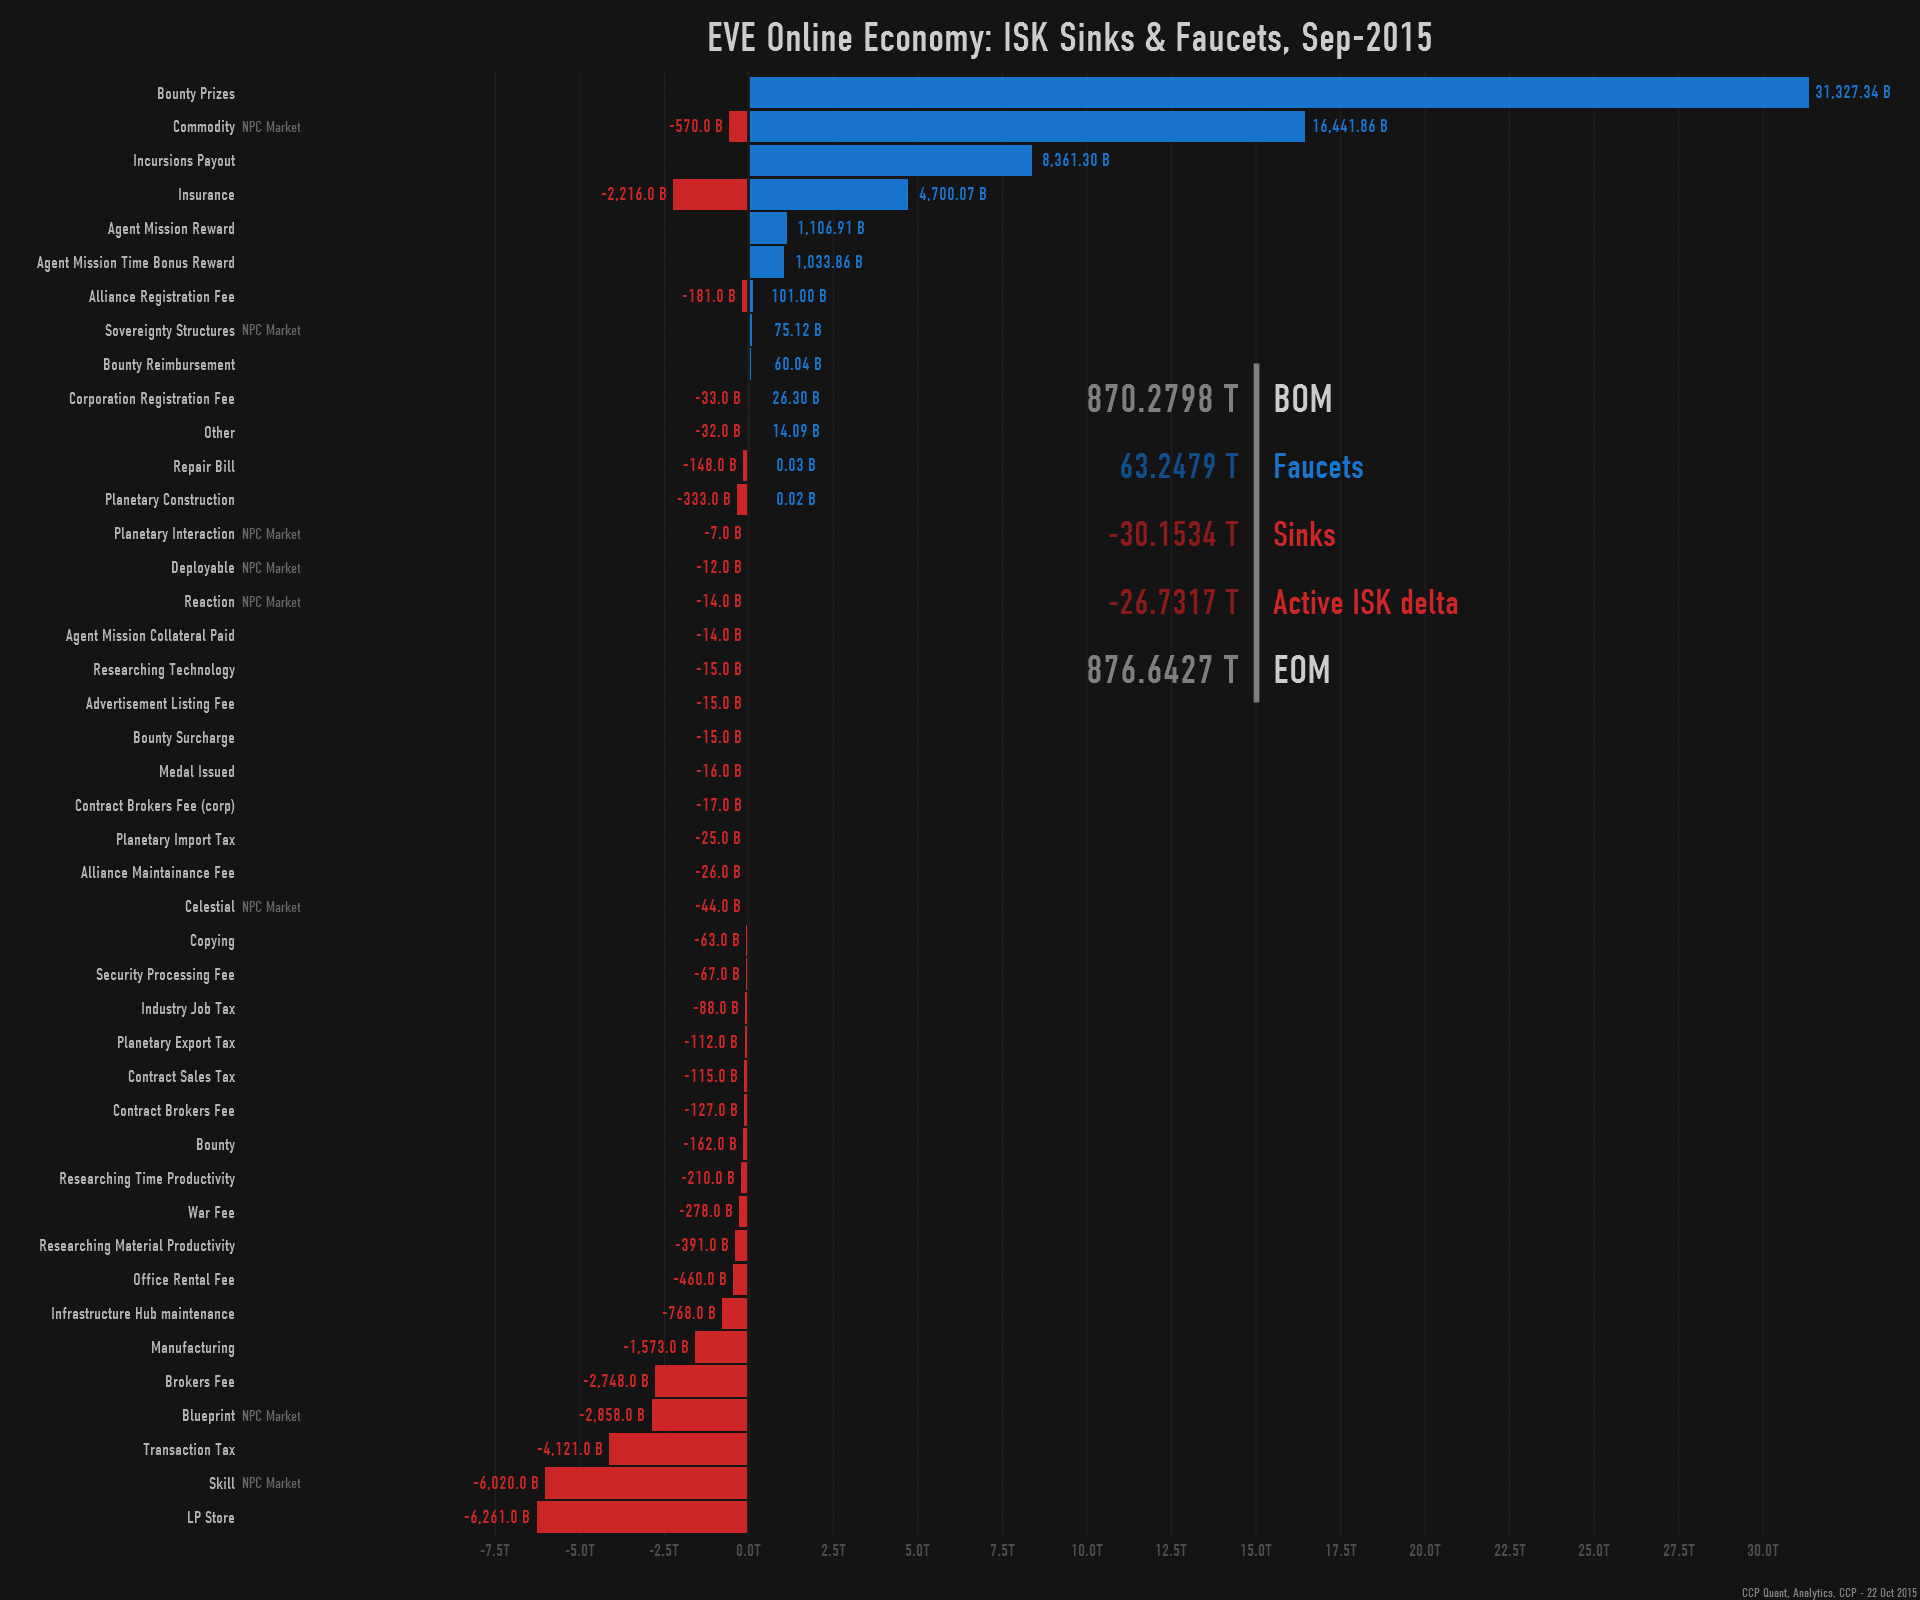1920x1600 pixels.
Task: Select the 'Advertisement Listing Fee' label
Action: [160, 704]
